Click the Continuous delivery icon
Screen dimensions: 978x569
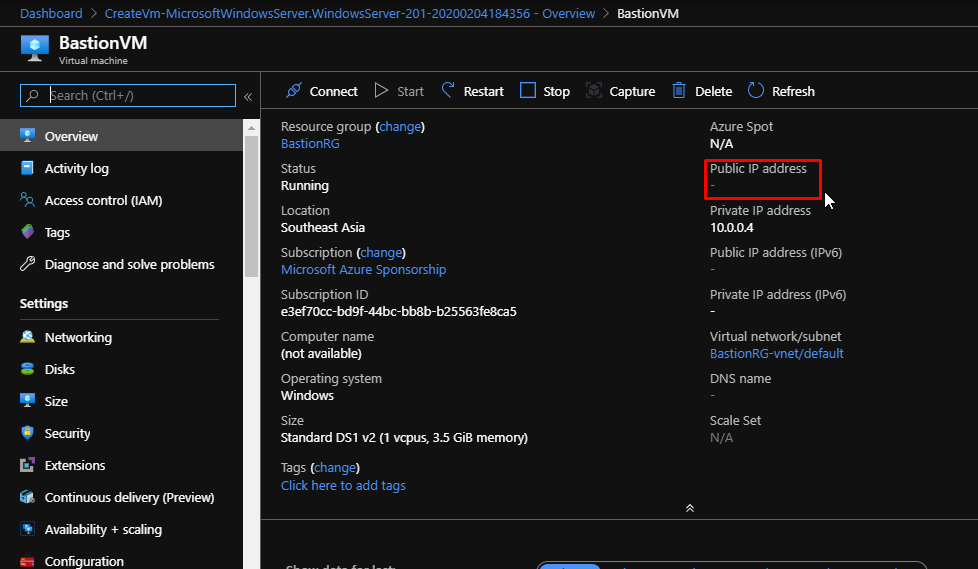27,497
